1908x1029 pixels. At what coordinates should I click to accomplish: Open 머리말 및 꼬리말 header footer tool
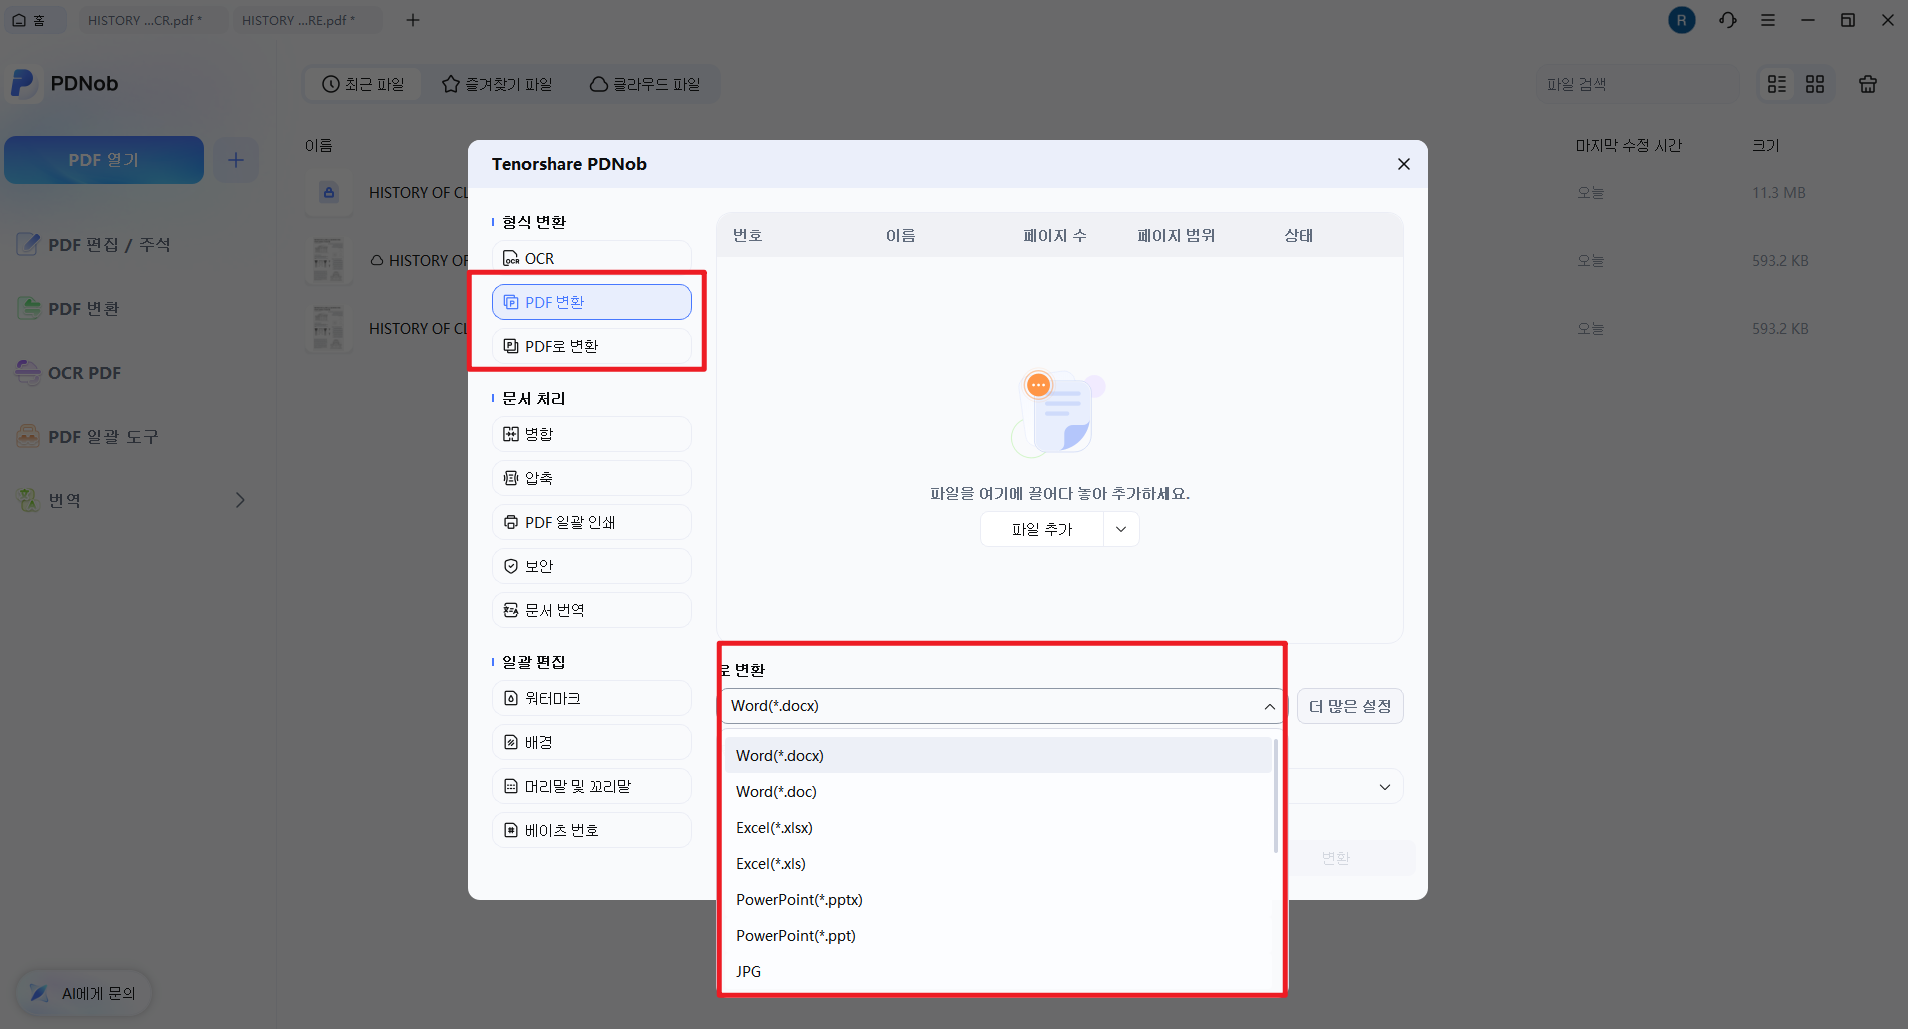(x=591, y=786)
